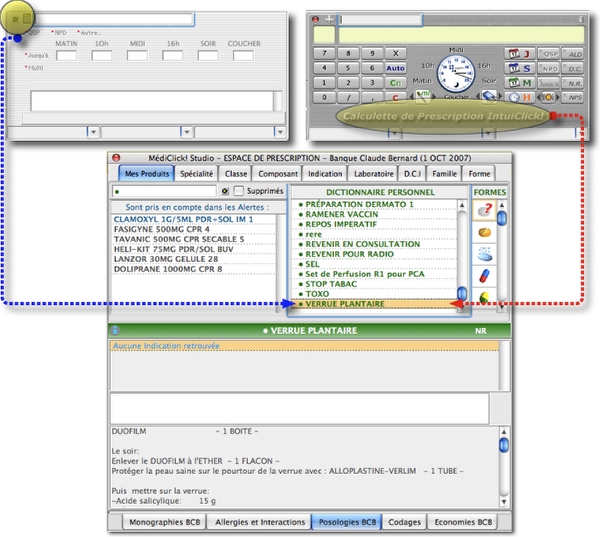Click the dictionary list scrollbar thumb
This screenshot has width=600, height=537.
462,294
